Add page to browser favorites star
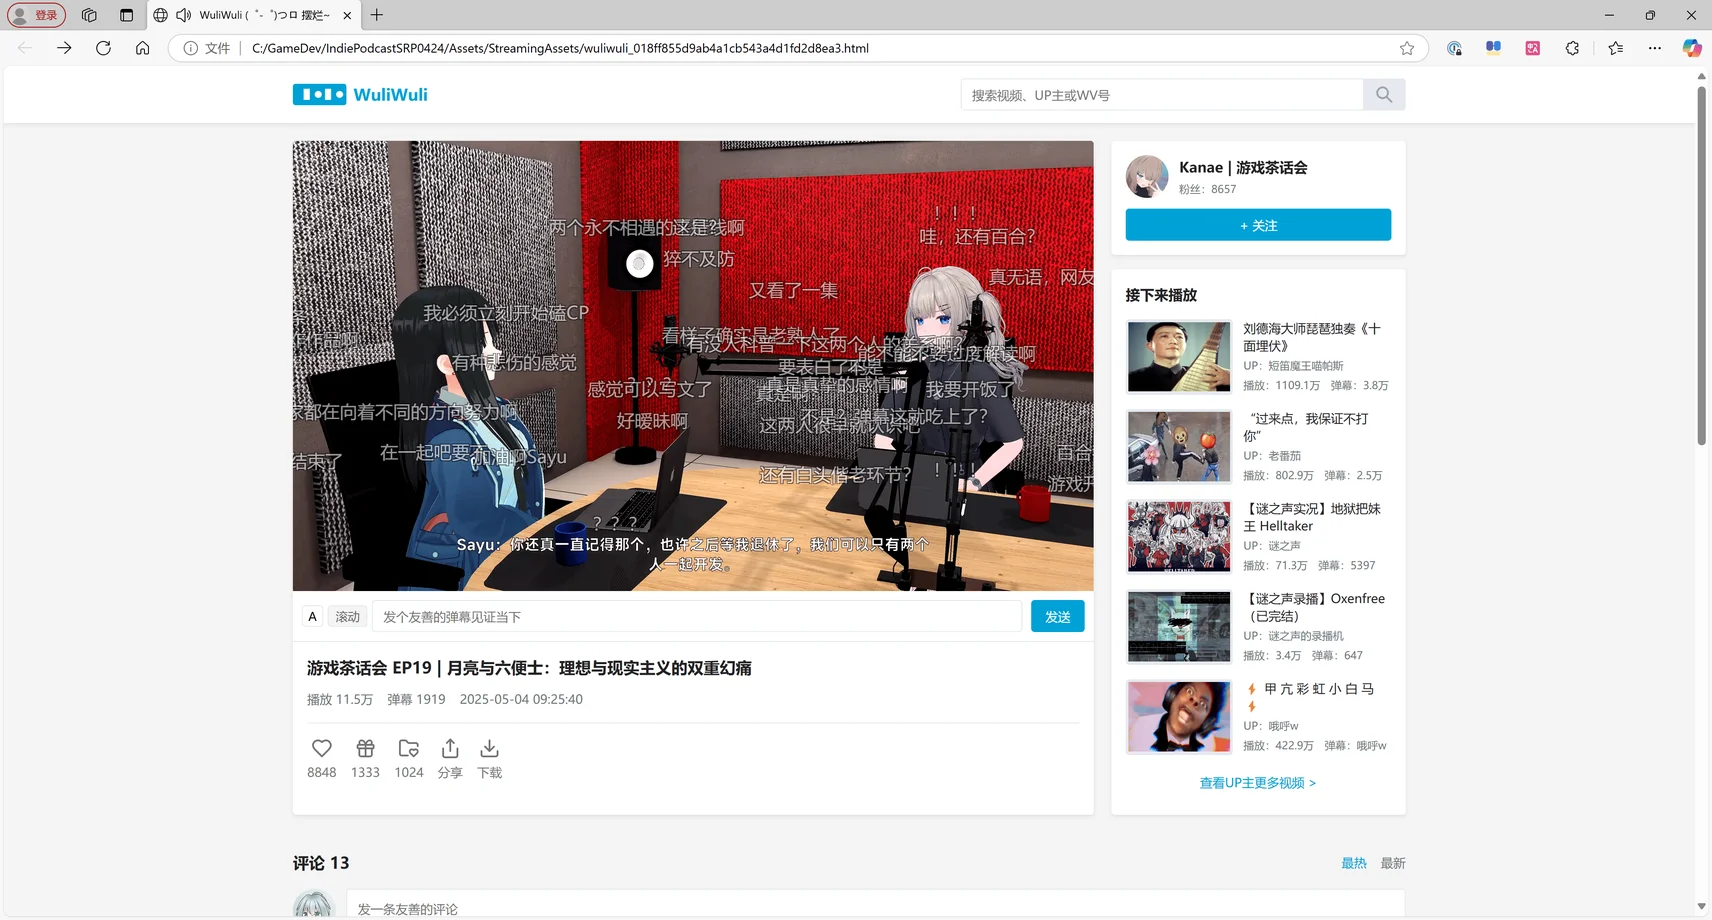1712x920 pixels. [x=1407, y=48]
